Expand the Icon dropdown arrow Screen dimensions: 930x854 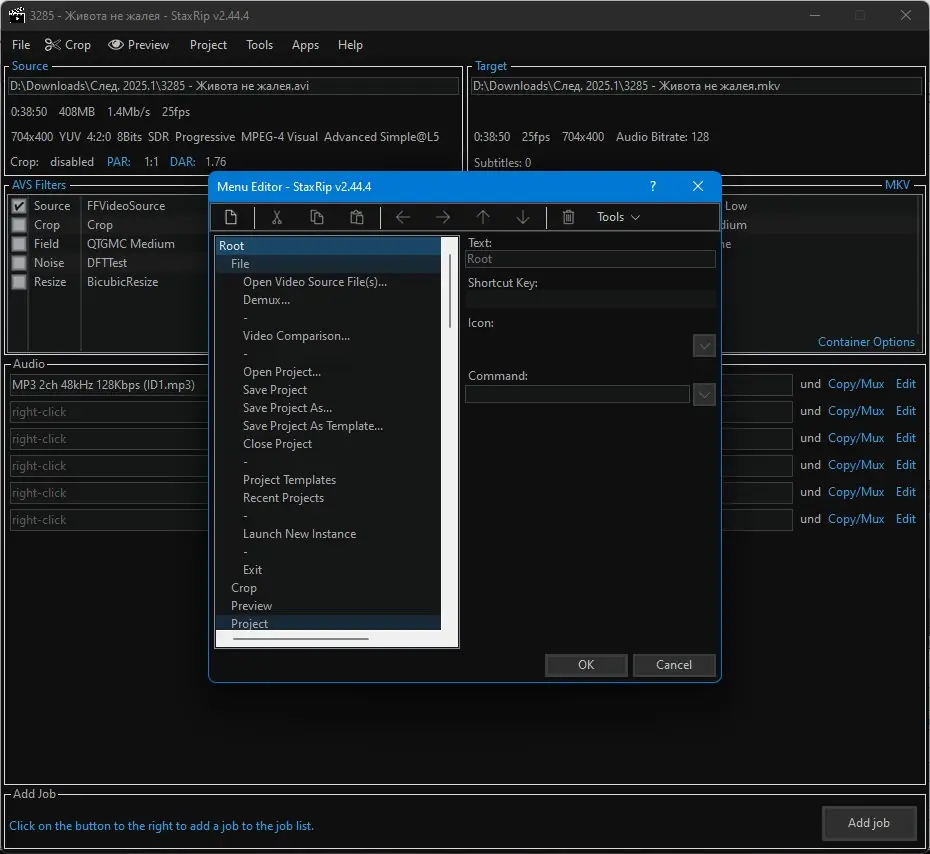[704, 346]
